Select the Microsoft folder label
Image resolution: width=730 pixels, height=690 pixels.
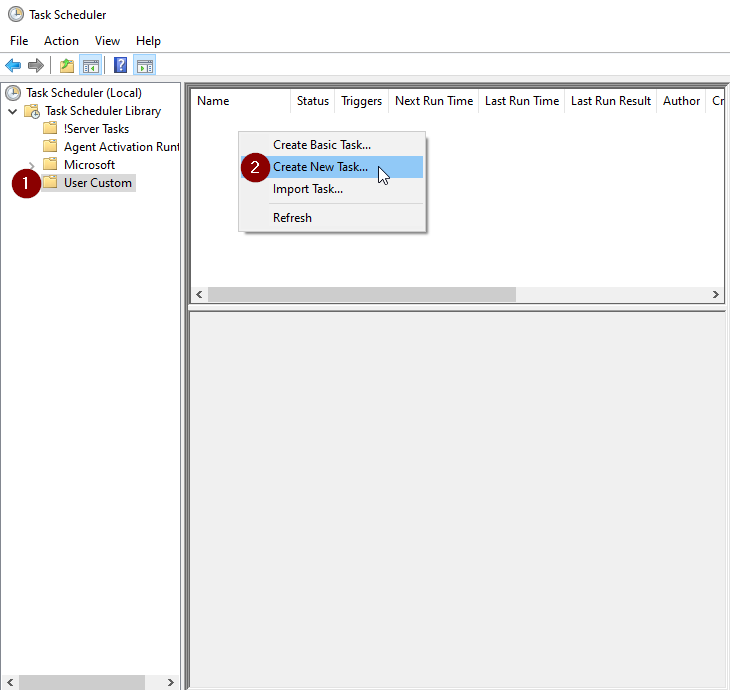tap(89, 165)
